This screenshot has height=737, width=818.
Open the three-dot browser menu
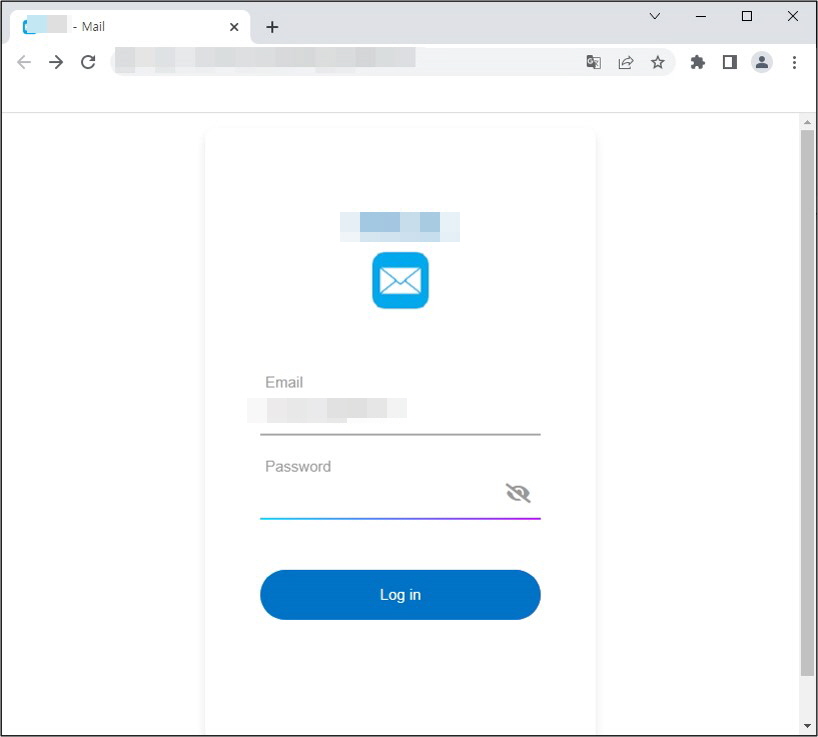pos(794,63)
